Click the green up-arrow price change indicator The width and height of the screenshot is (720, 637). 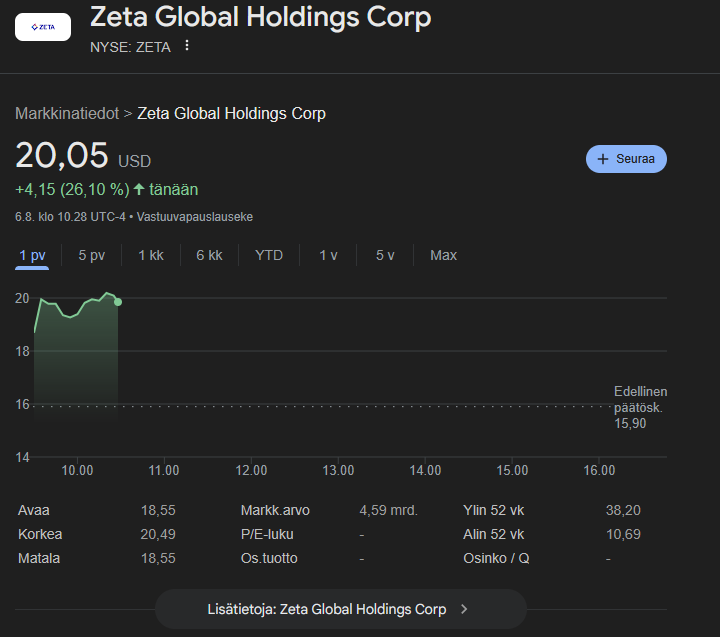coord(139,189)
